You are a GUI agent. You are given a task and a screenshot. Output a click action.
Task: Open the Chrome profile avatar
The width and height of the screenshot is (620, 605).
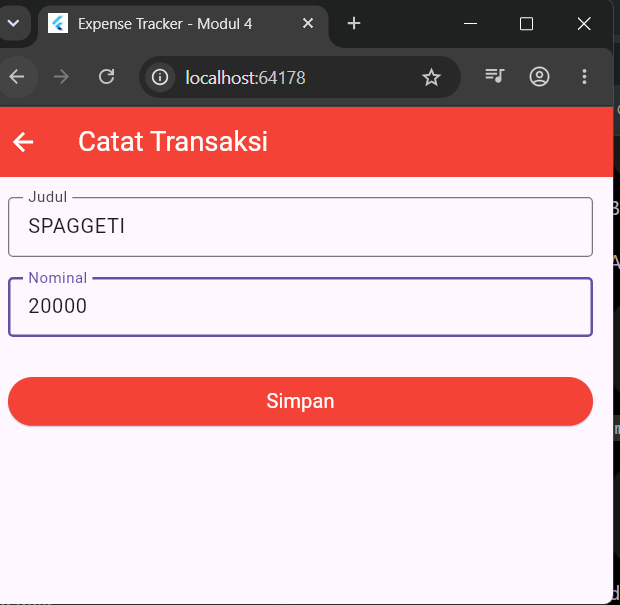coord(539,77)
